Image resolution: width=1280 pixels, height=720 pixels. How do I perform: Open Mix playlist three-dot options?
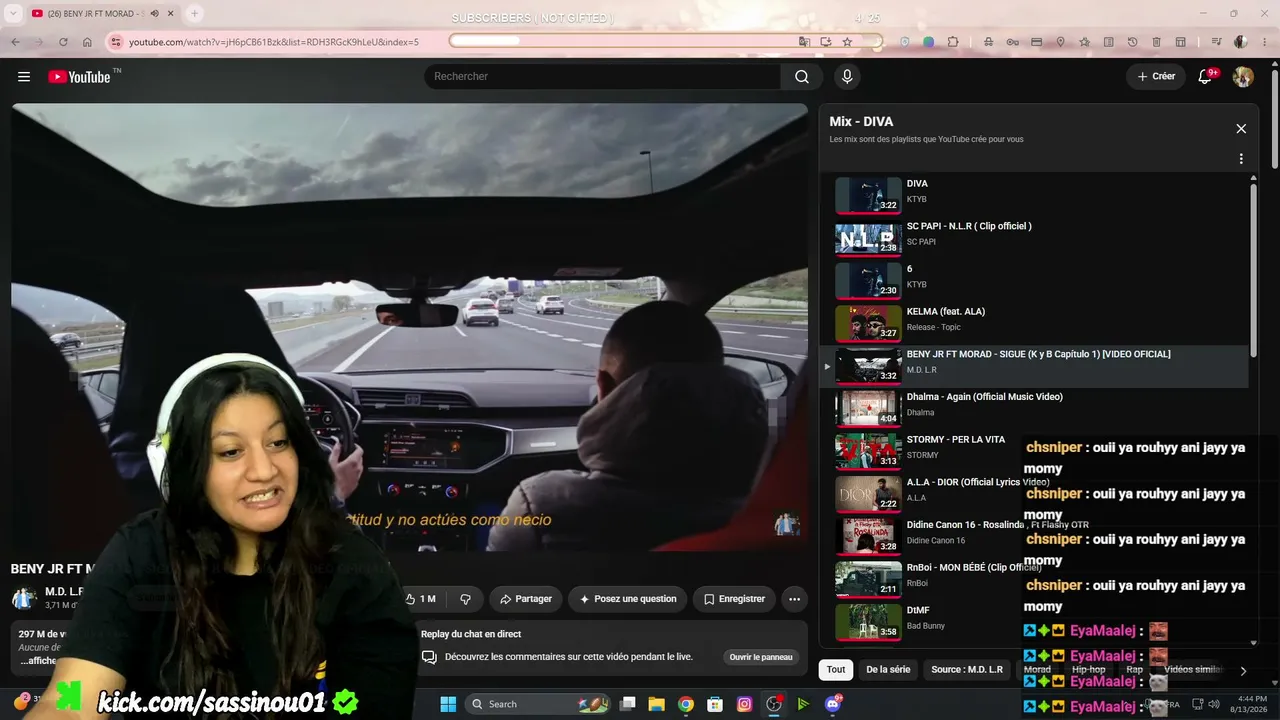coord(1241,159)
